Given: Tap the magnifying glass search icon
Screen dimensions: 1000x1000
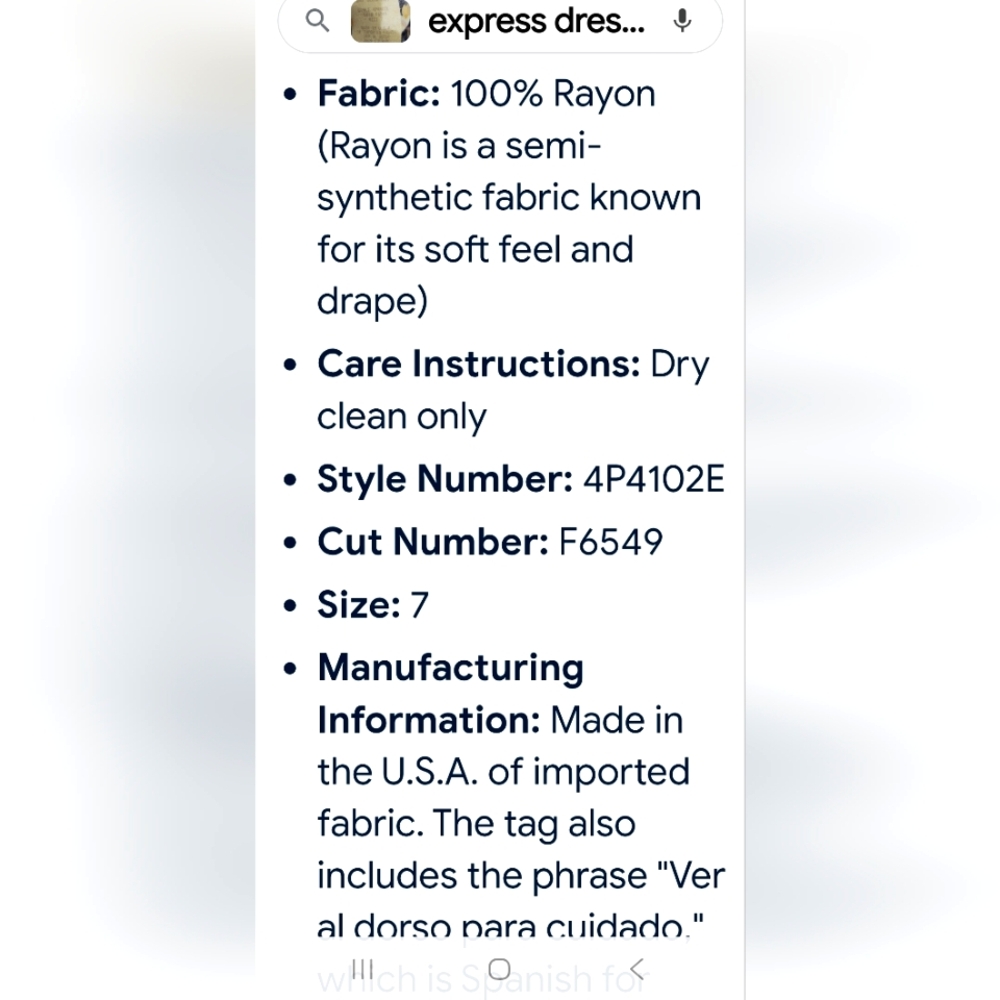Looking at the screenshot, I should pos(317,21).
